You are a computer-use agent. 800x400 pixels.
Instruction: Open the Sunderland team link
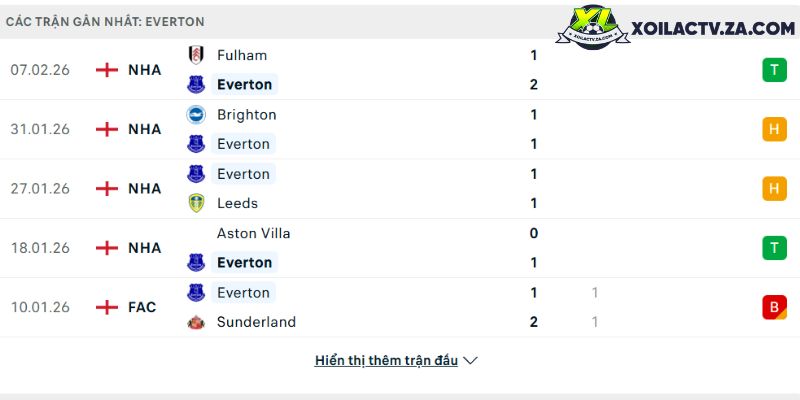coord(254,322)
